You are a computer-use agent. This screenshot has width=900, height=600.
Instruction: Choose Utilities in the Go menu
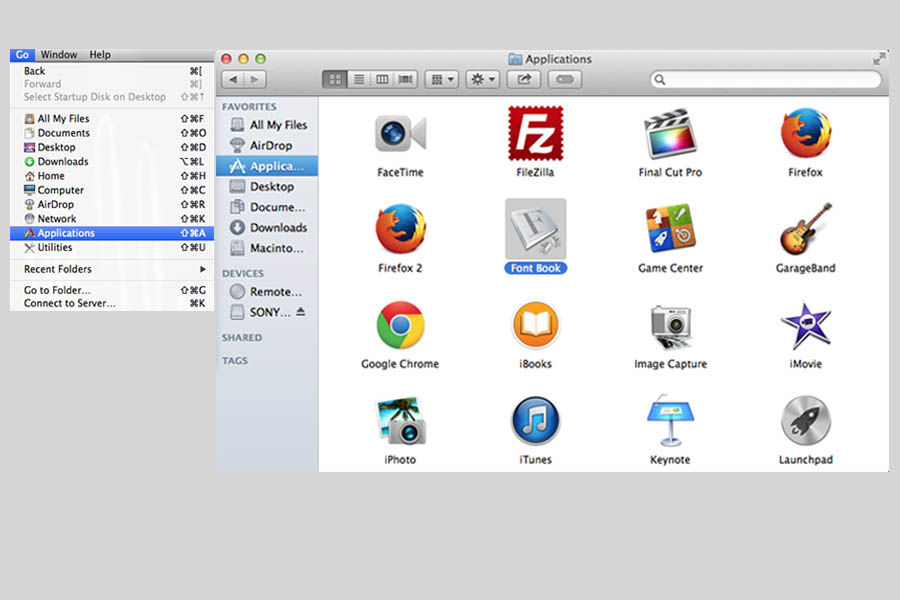(112, 247)
